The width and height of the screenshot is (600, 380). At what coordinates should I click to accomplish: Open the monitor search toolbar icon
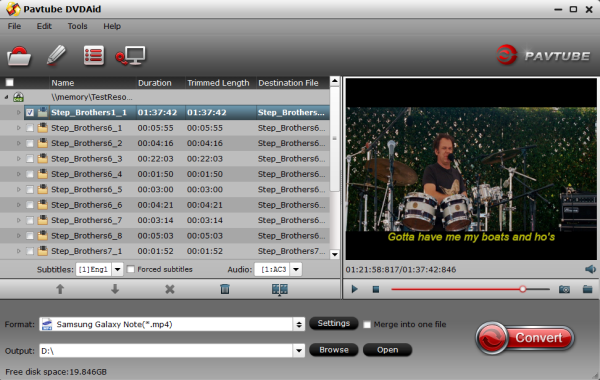click(130, 56)
